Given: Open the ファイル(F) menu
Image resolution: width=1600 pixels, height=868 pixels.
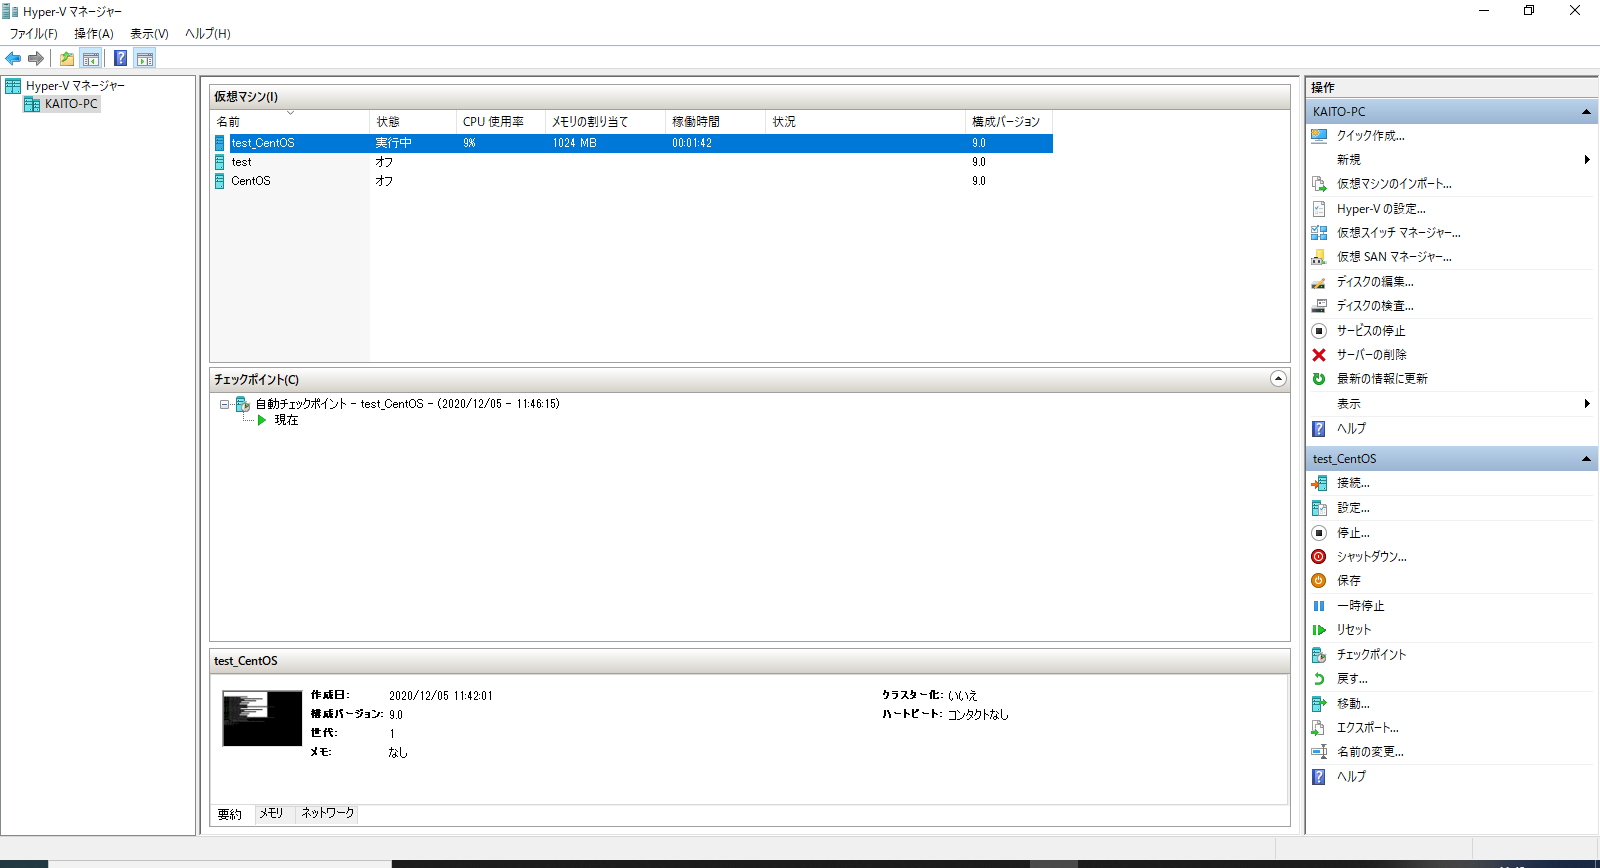Looking at the screenshot, I should [34, 34].
